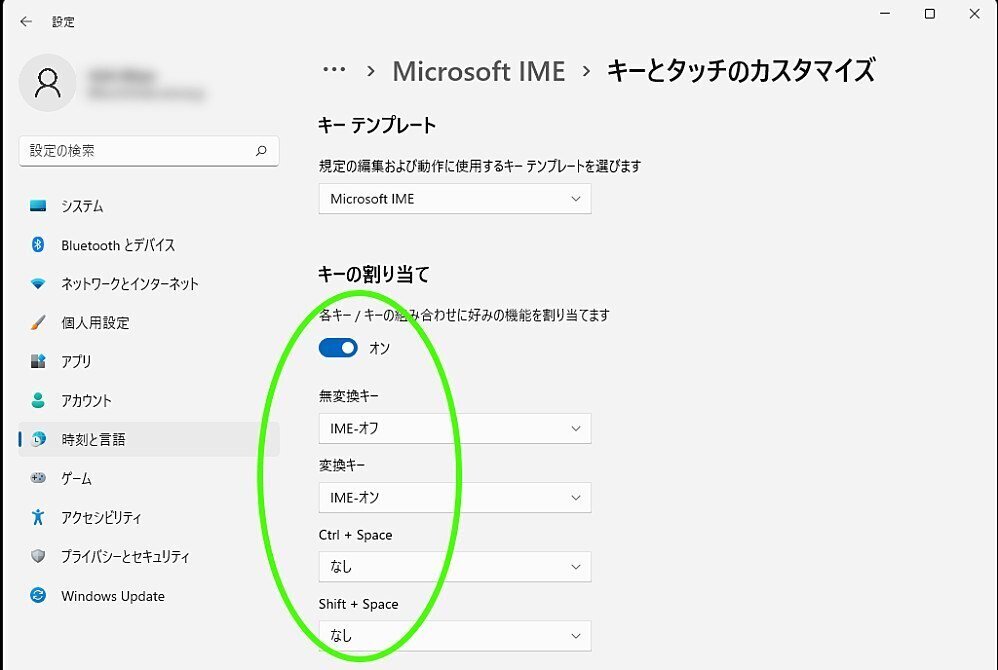Click the user profile avatar icon
This screenshot has height=670, width=998.
[x=48, y=83]
